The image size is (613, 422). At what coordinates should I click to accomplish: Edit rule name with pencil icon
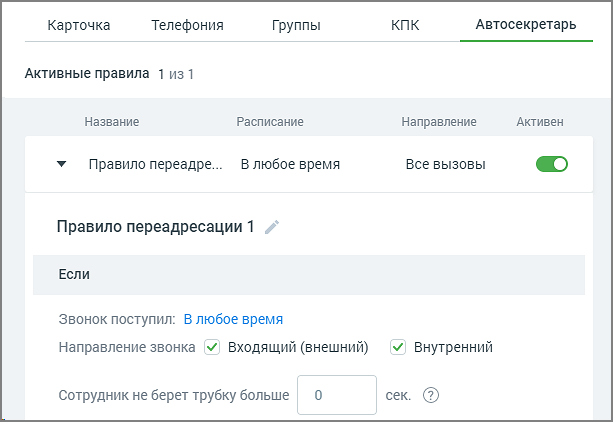coord(272,227)
